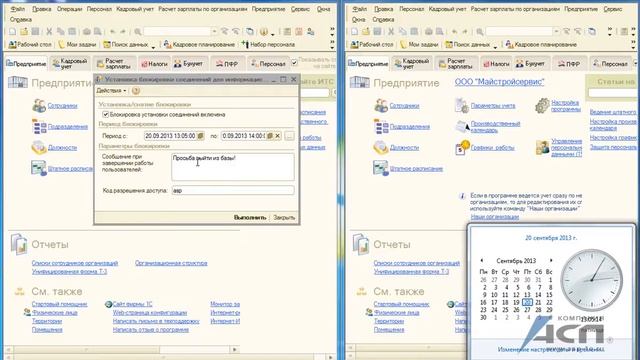
Task: Switch to Налоги tab in left window
Action: coord(154,64)
